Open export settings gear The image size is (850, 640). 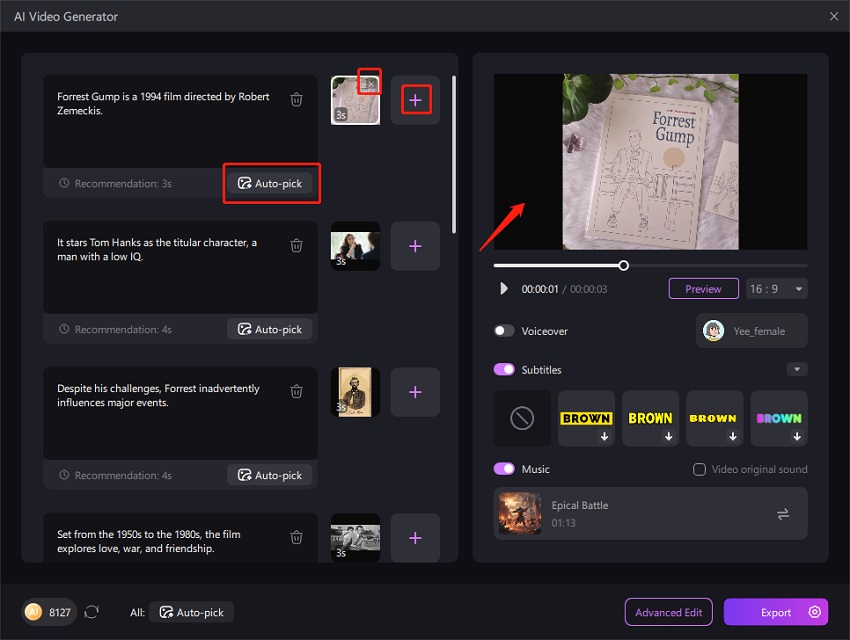point(814,612)
